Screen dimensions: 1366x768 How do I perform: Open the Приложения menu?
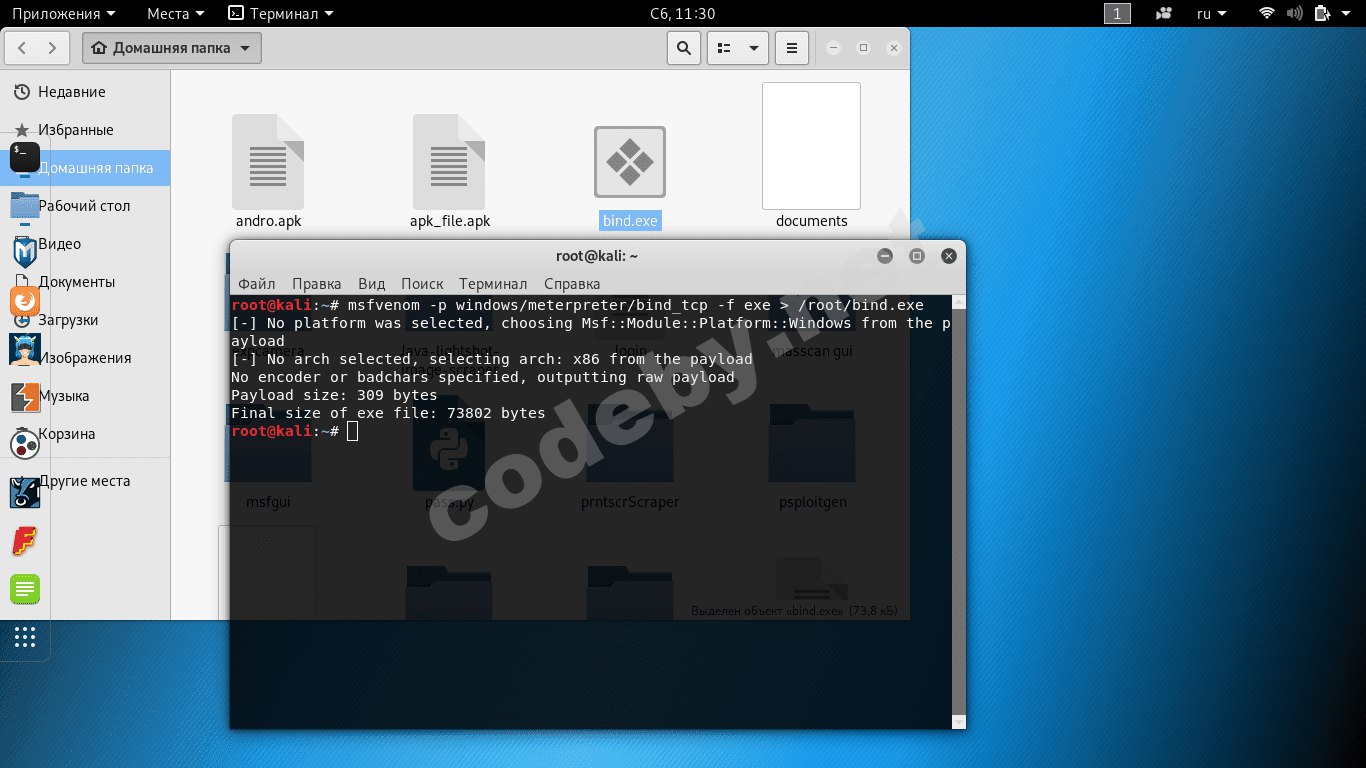tap(63, 14)
